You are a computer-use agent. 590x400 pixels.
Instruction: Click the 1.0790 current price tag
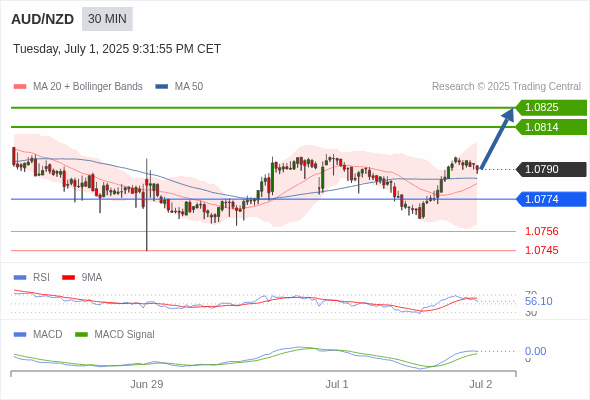click(551, 169)
